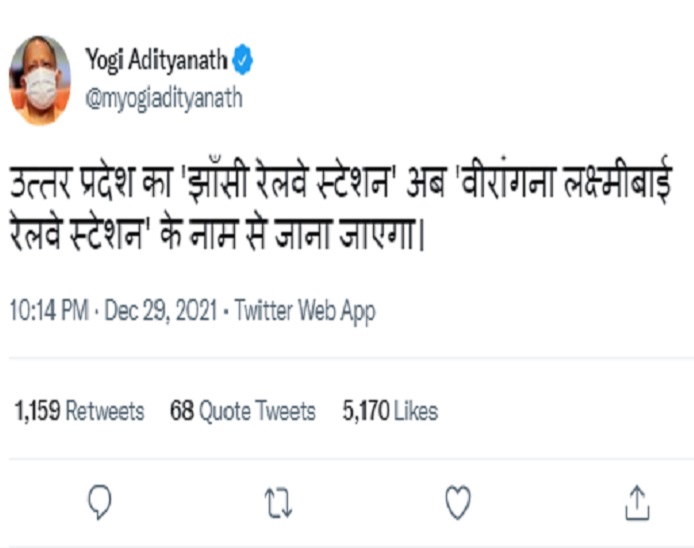Open the Twitter Web App source link

coord(305,311)
